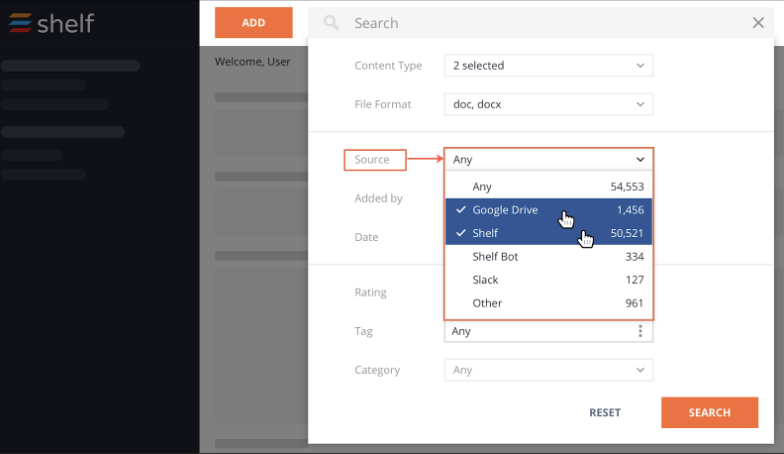
Task: Click the File Format label
Action: click(382, 104)
